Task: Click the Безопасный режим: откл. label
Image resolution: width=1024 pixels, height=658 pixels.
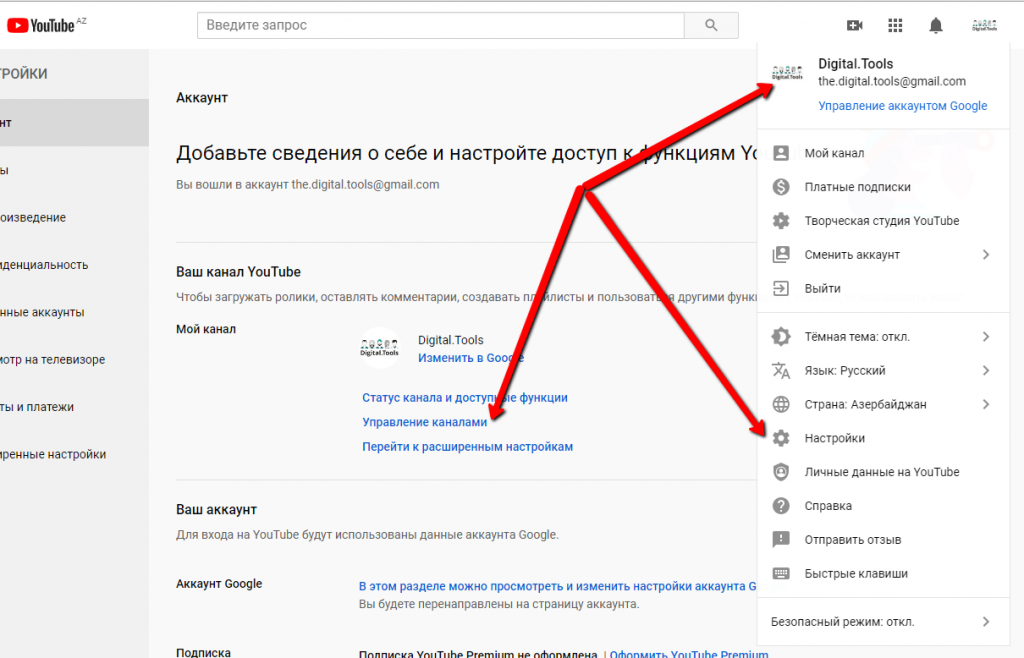Action: 842,622
